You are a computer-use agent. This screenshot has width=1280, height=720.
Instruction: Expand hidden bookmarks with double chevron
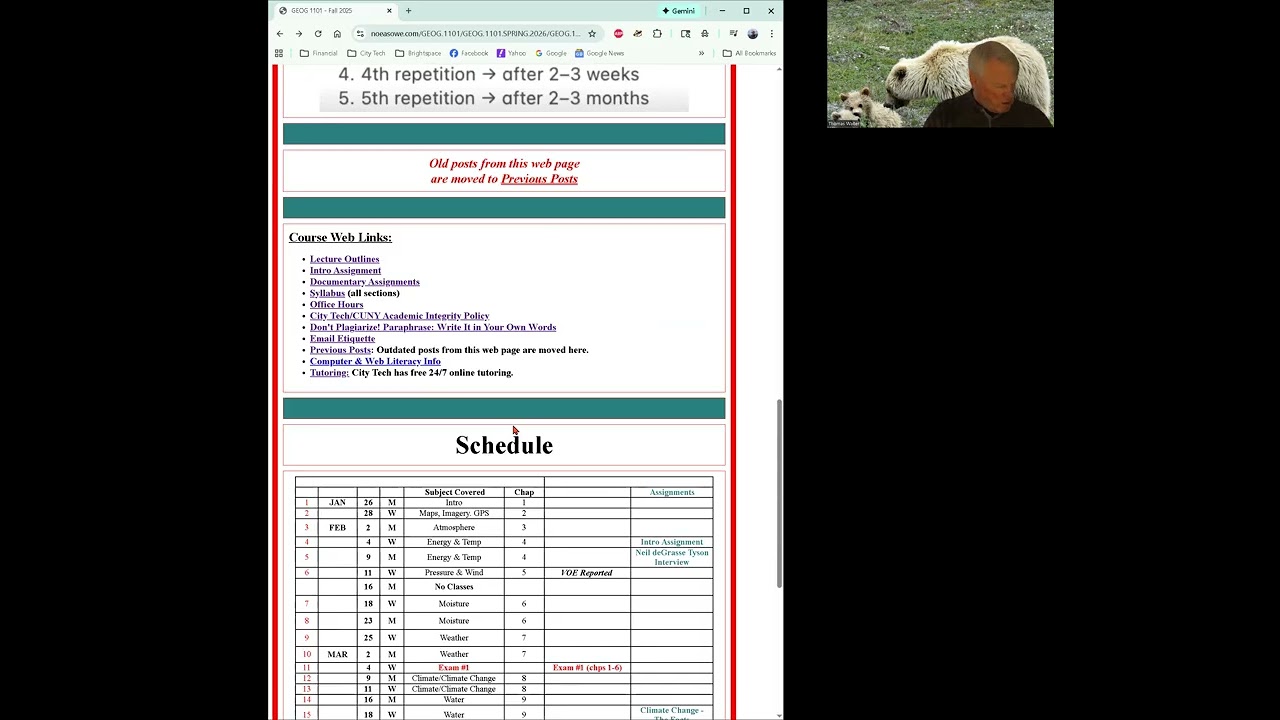pos(701,53)
